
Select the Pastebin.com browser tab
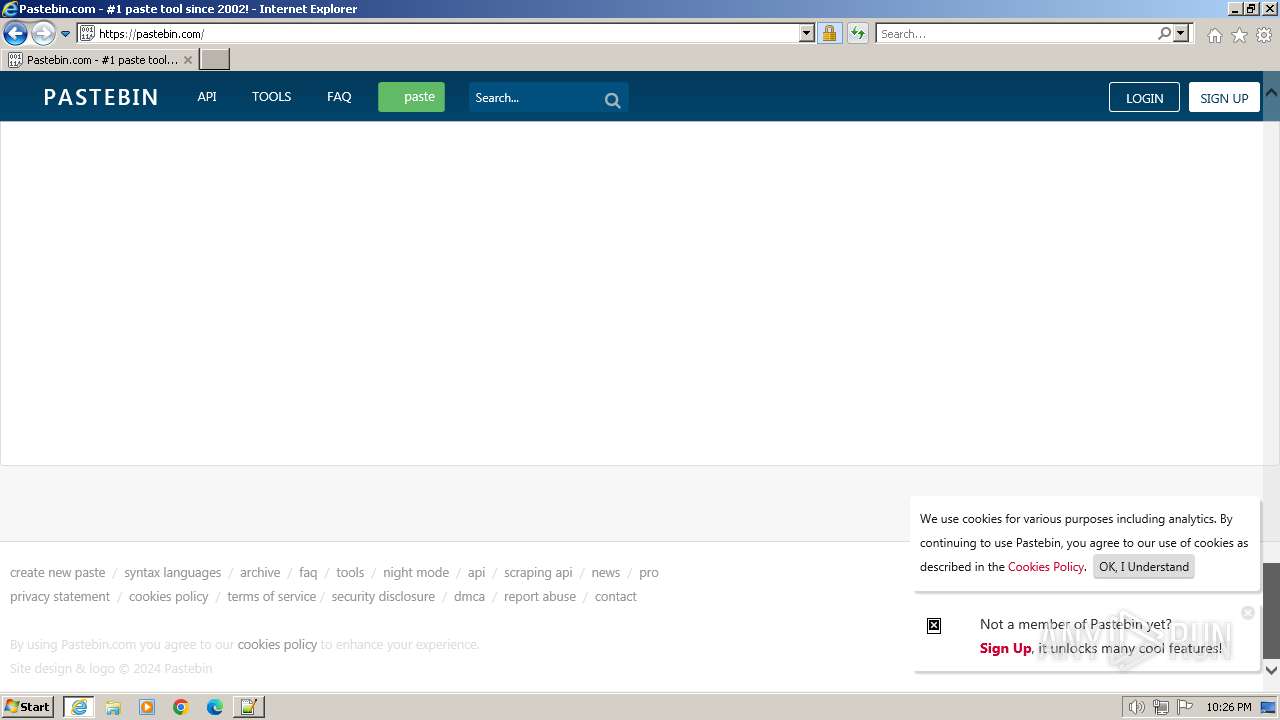click(100, 60)
